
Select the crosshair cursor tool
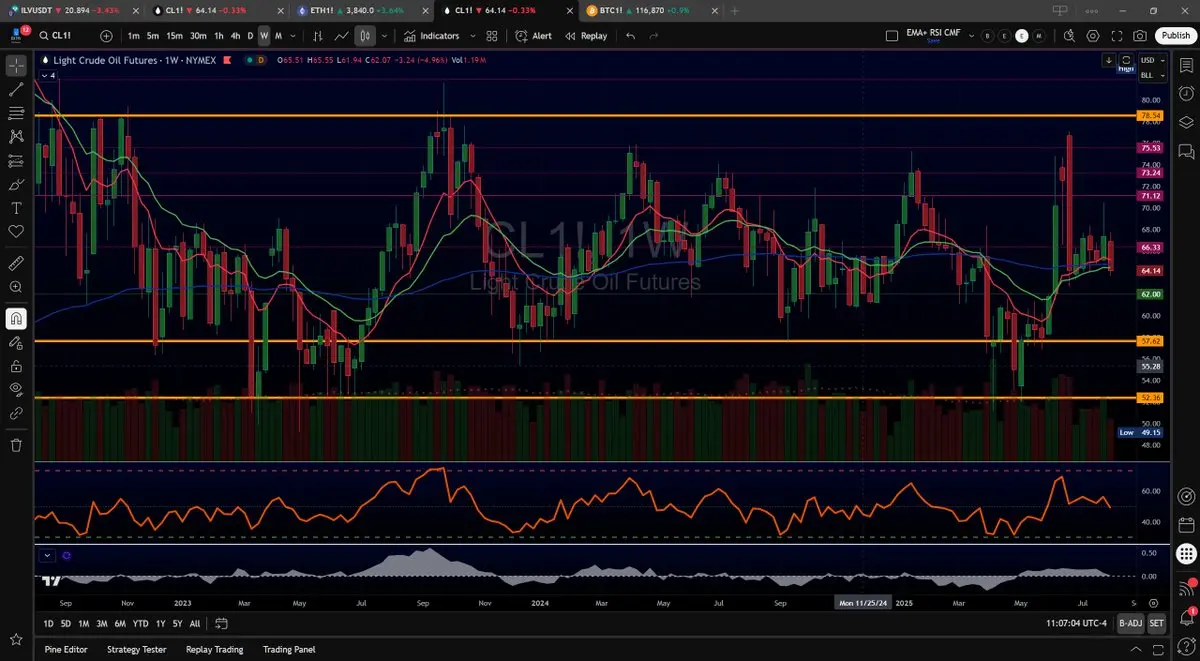[16, 65]
